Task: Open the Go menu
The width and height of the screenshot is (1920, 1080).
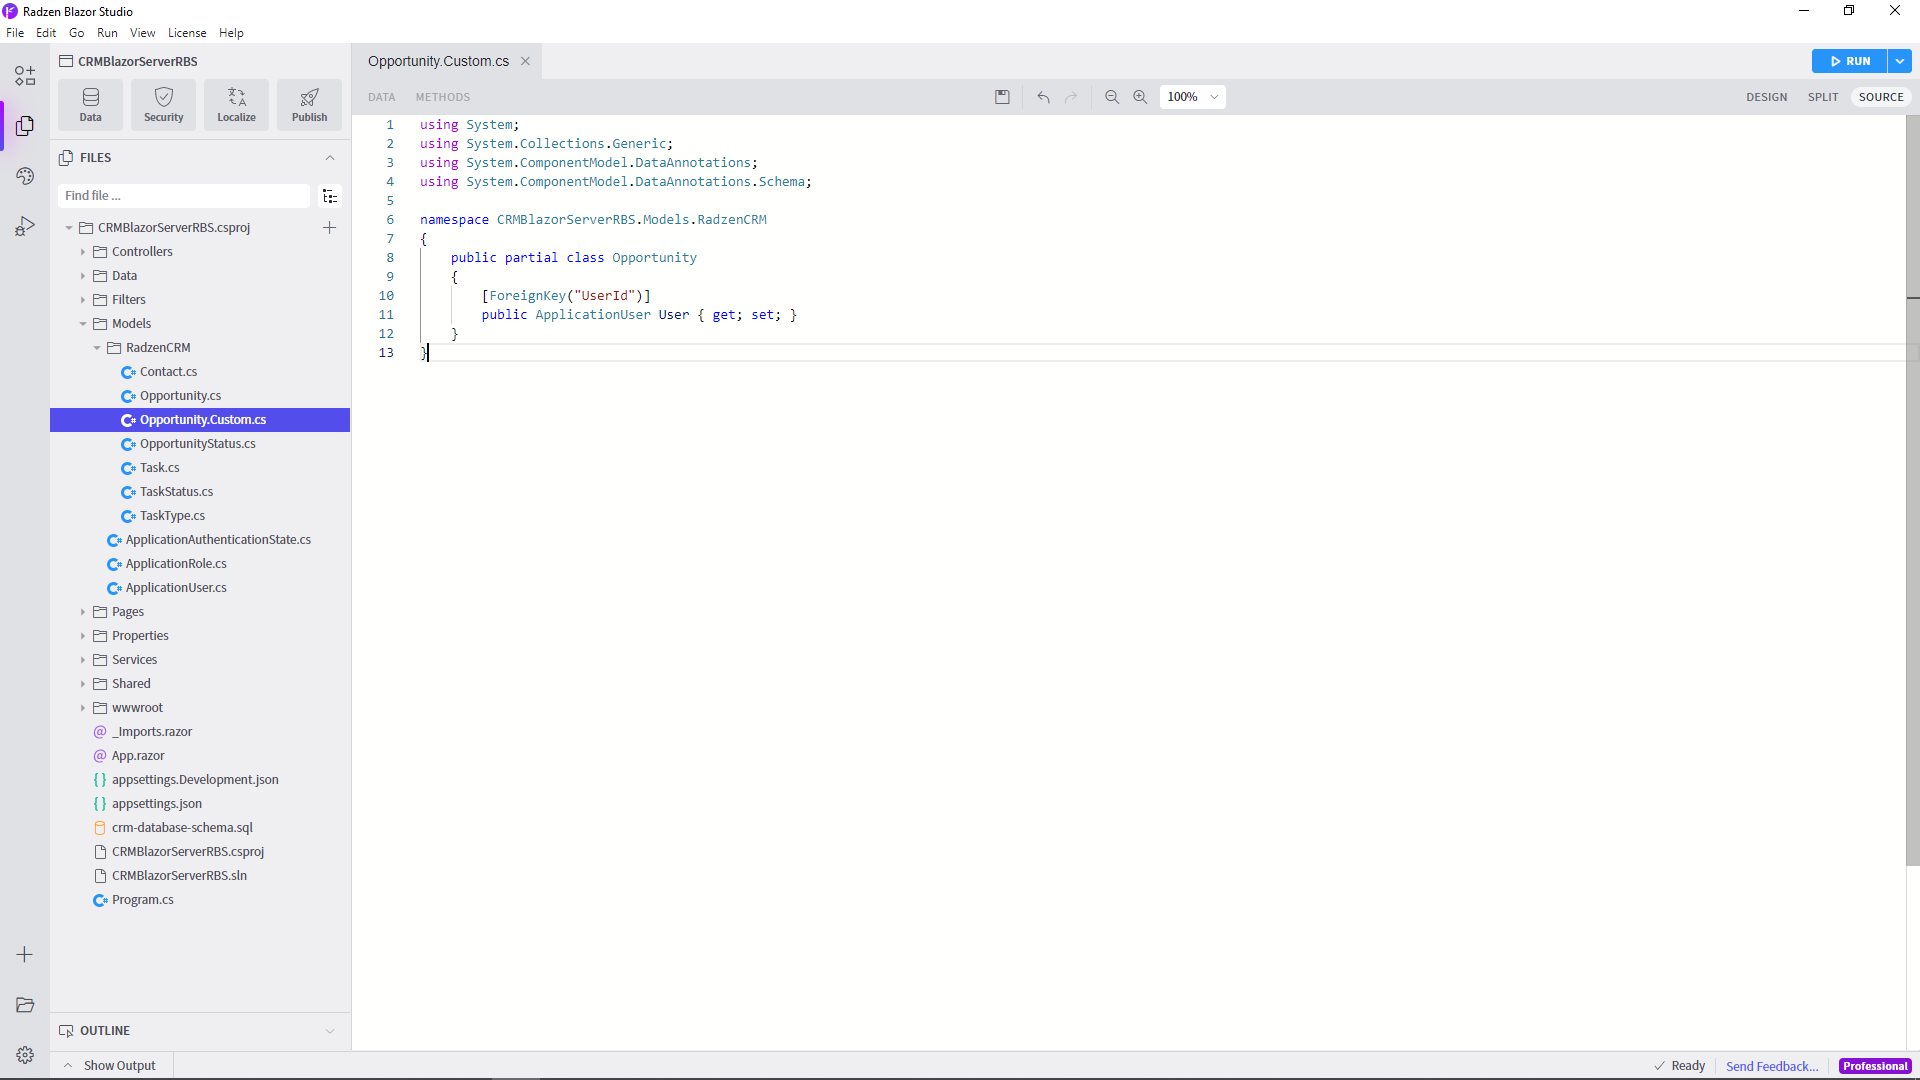Action: pos(77,33)
